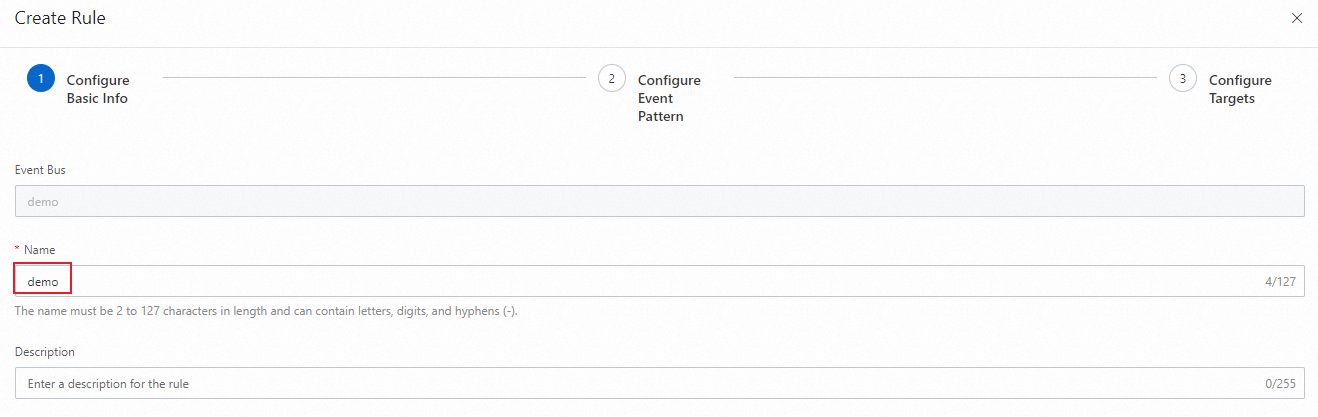Click the 0/255 character counter
Viewport: 1318px width, 417px height.
pyautogui.click(x=1280, y=383)
